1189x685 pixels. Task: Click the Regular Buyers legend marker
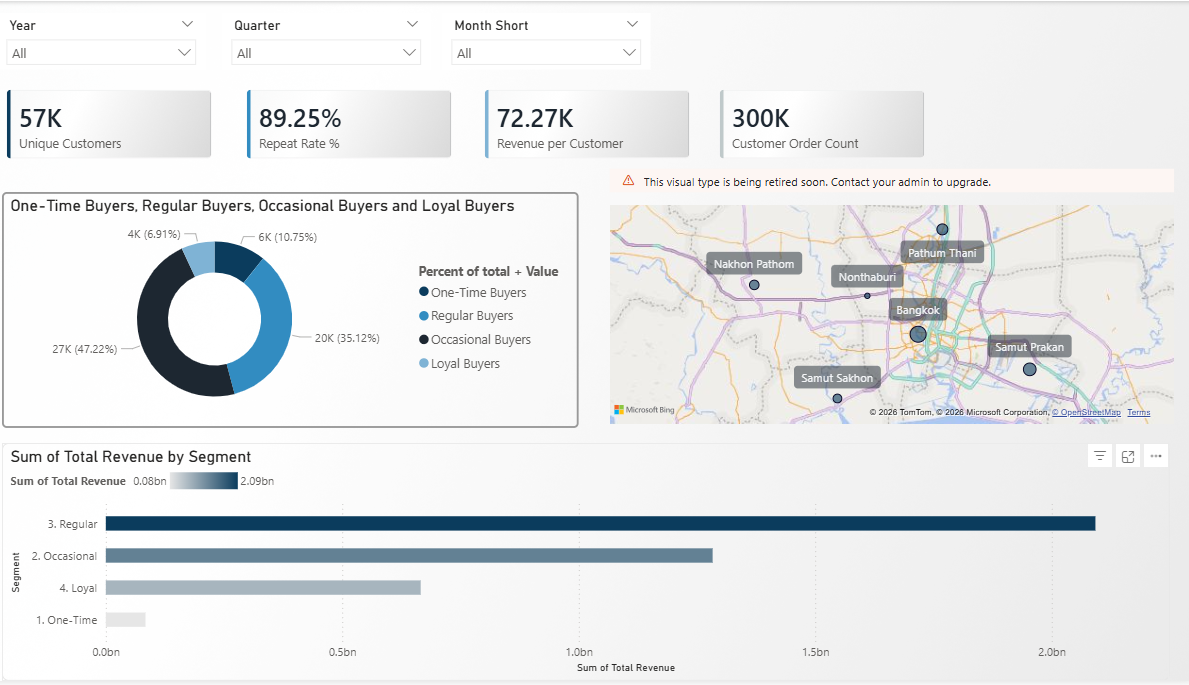(x=424, y=315)
